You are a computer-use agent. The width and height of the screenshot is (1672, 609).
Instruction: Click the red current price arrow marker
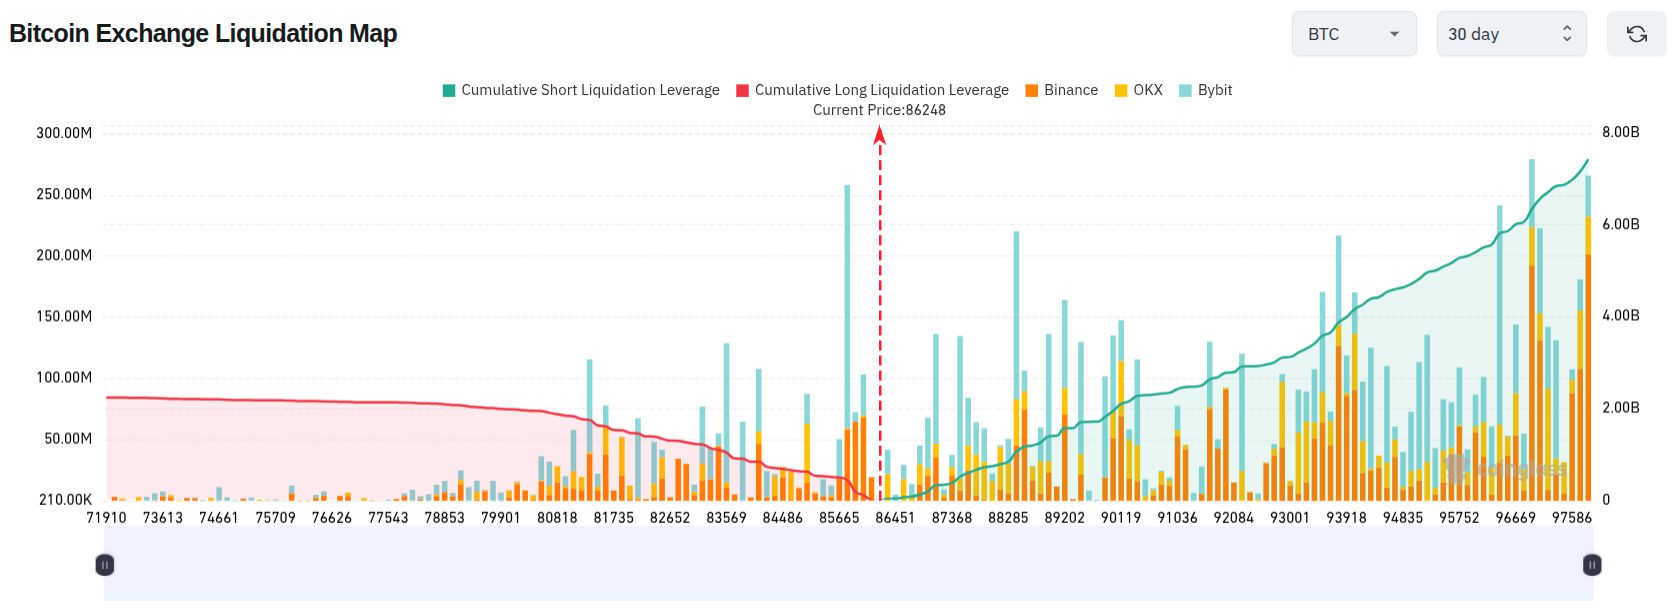click(880, 135)
